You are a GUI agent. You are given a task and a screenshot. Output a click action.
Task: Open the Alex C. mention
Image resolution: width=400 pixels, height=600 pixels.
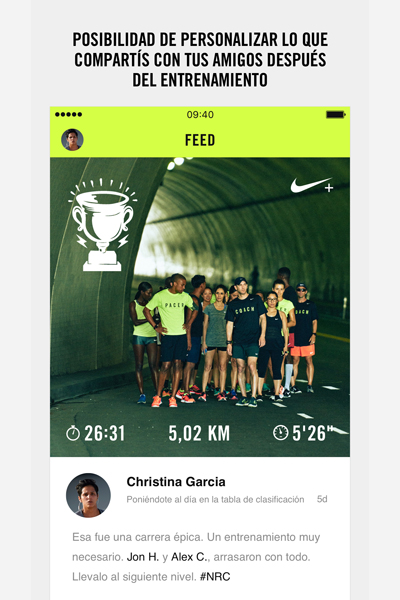click(x=189, y=557)
